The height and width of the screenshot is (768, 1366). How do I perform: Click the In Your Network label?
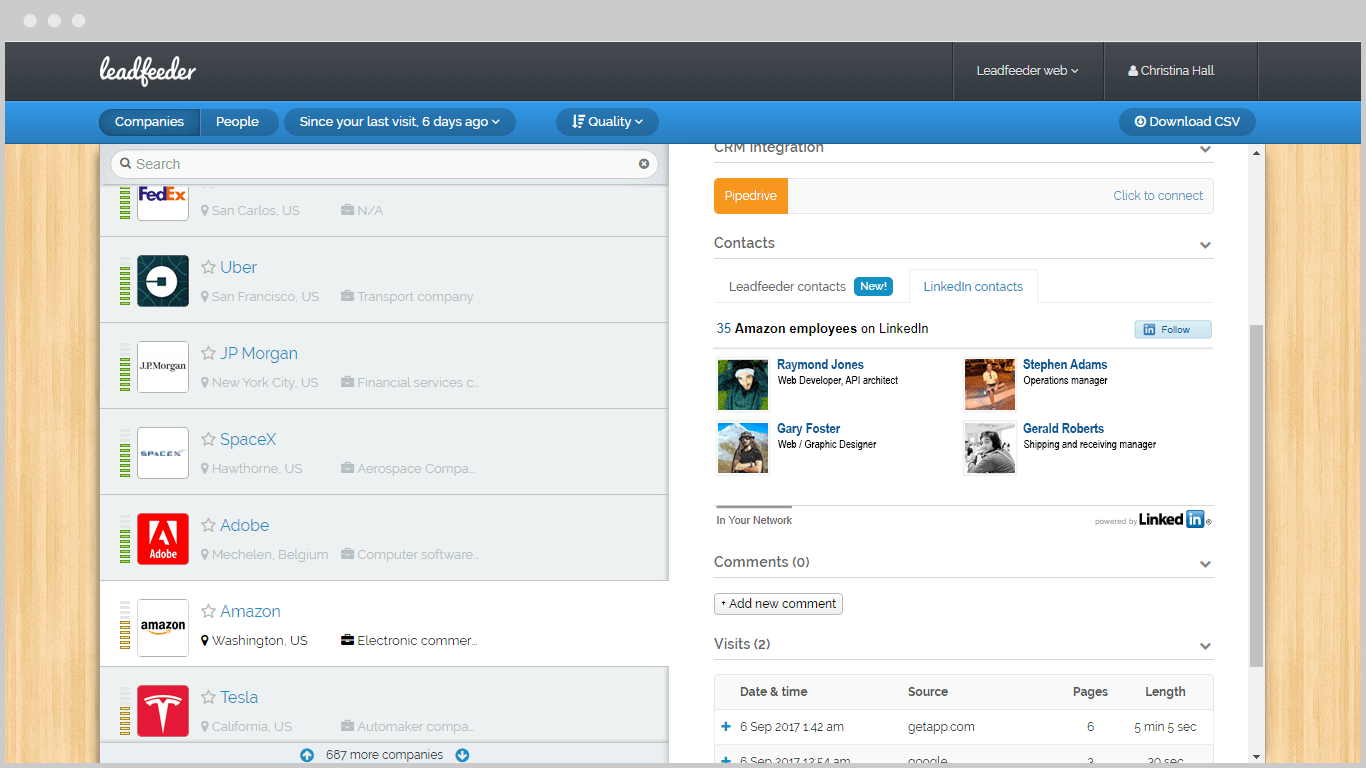click(754, 520)
